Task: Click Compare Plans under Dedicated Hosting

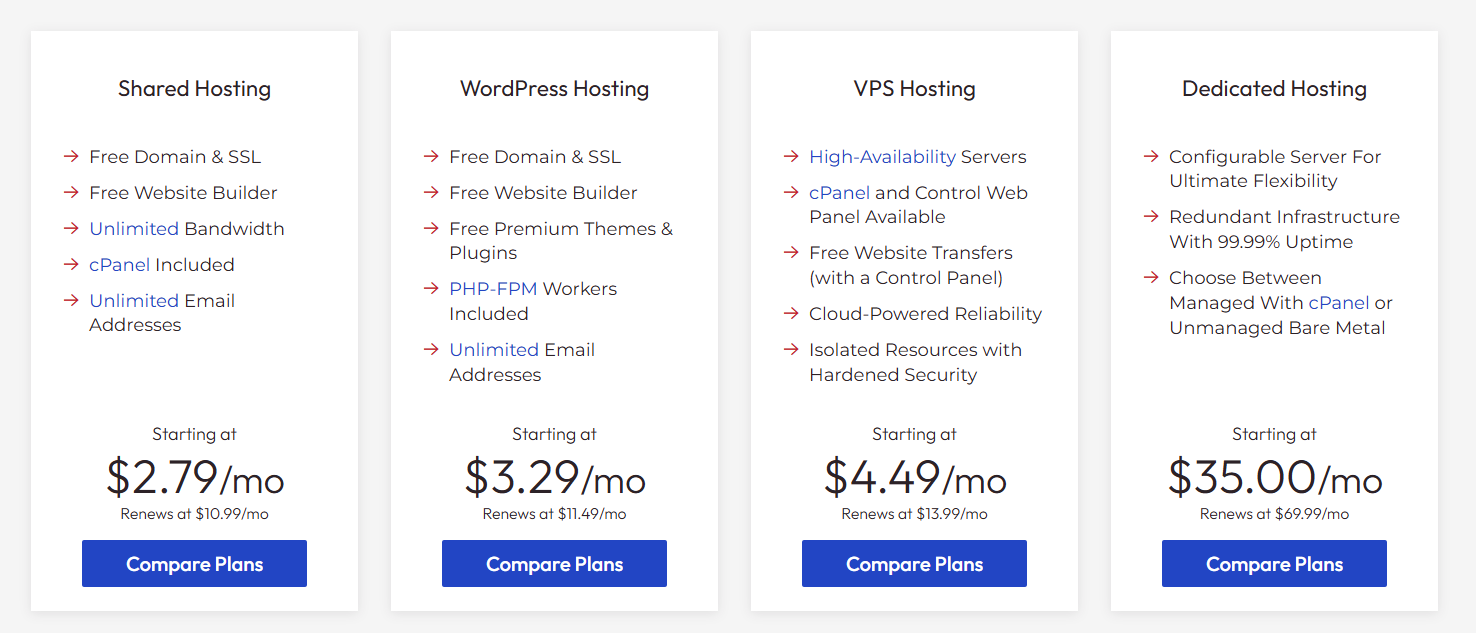Action: (x=1274, y=563)
